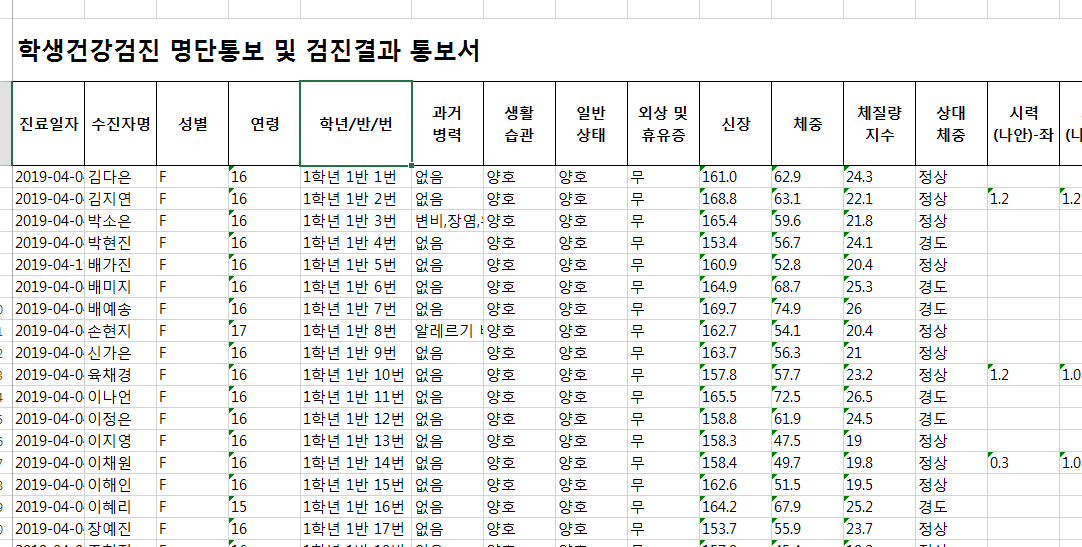Select the 수진자명 header cell
This screenshot has height=547, width=1082.
click(121, 123)
